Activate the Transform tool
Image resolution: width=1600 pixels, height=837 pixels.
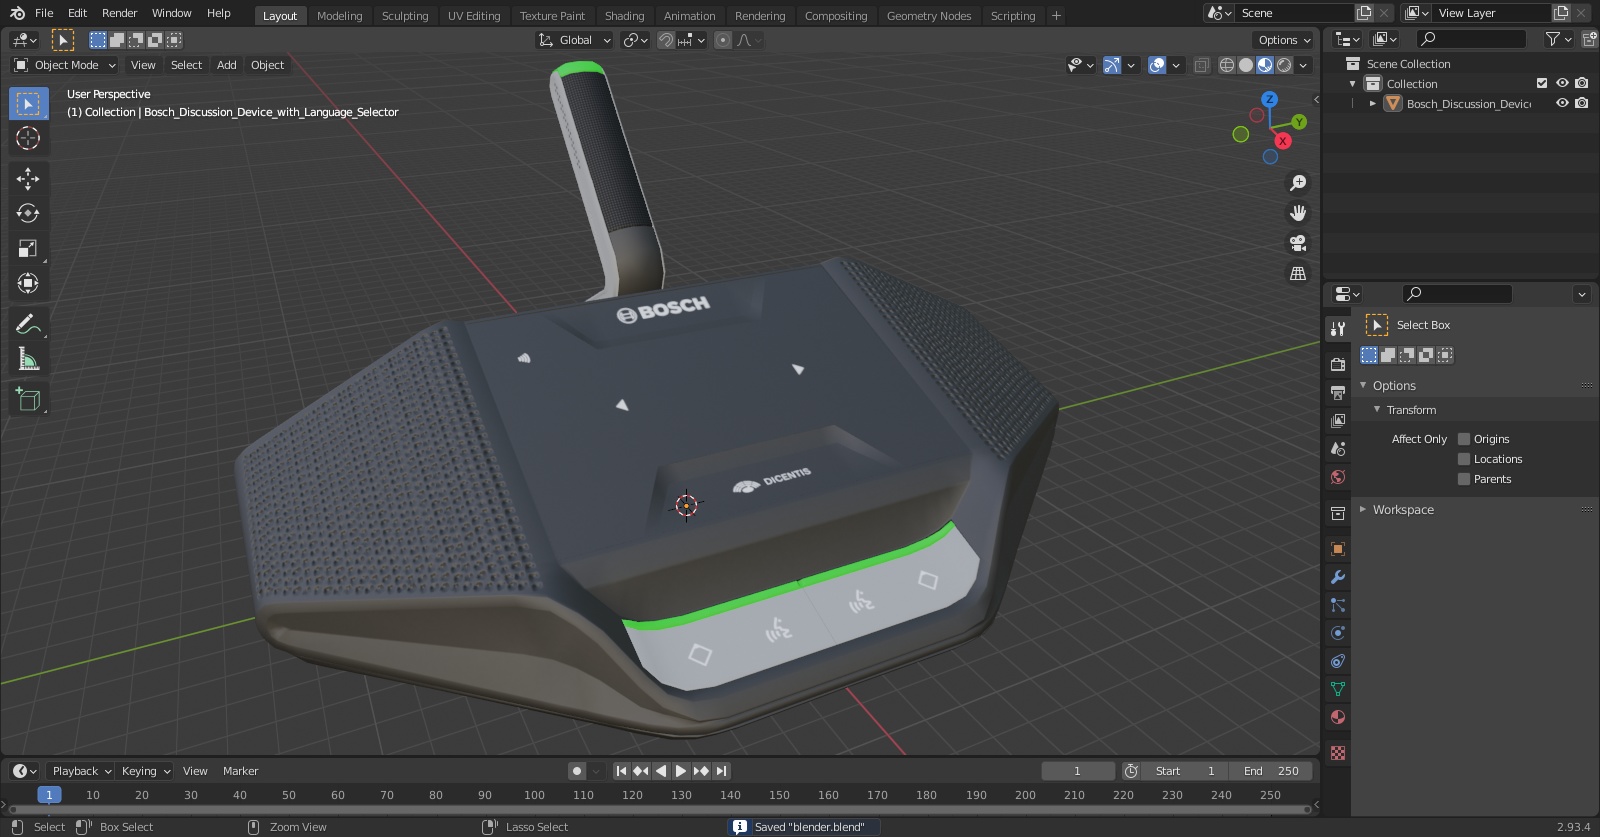[28, 283]
